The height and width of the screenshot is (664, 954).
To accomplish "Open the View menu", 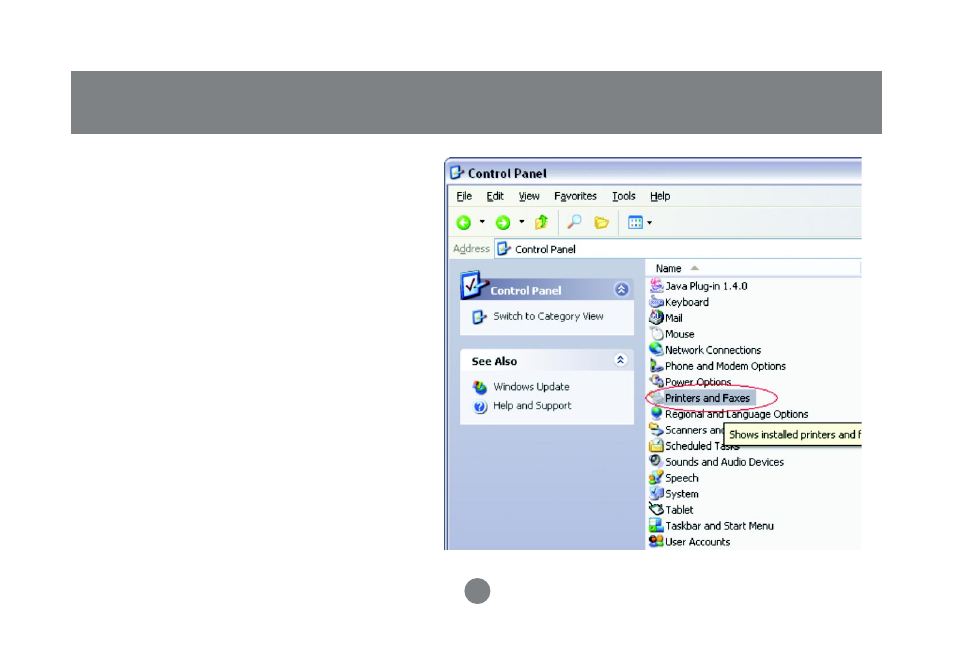I will pos(529,196).
